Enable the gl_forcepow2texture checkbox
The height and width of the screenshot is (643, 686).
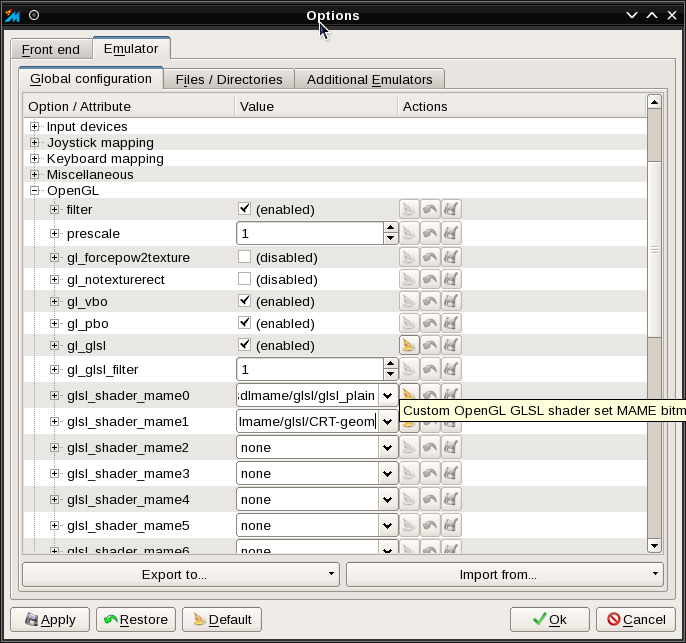click(x=244, y=257)
